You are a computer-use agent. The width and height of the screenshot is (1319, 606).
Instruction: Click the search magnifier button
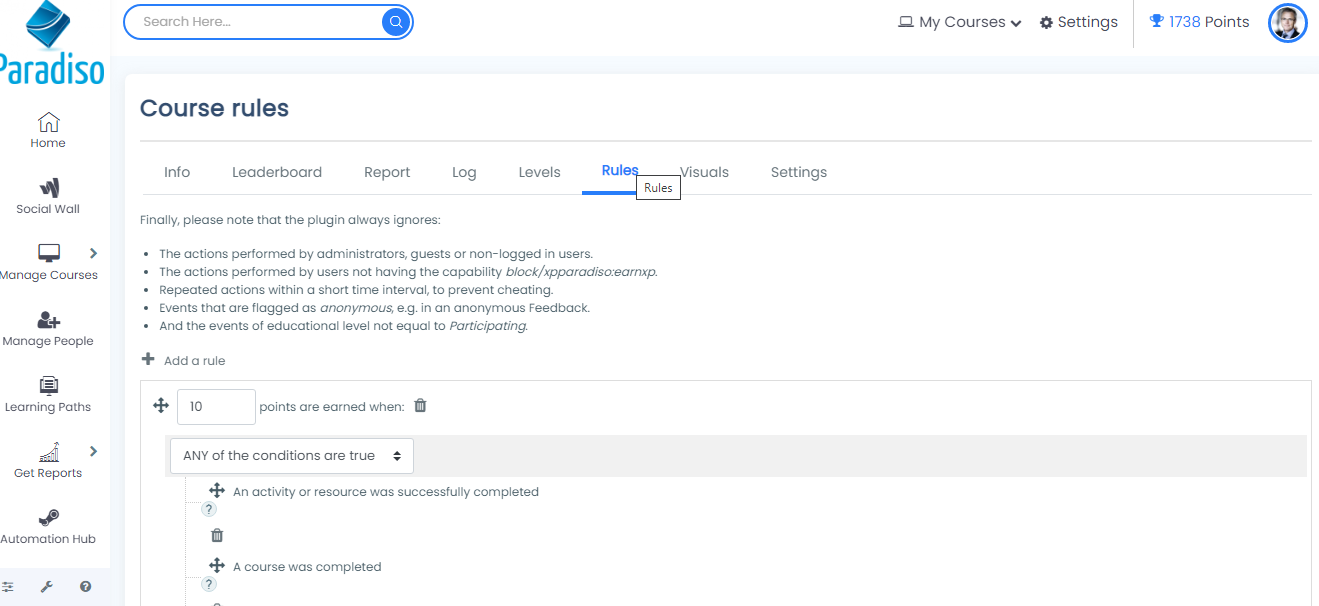click(396, 21)
